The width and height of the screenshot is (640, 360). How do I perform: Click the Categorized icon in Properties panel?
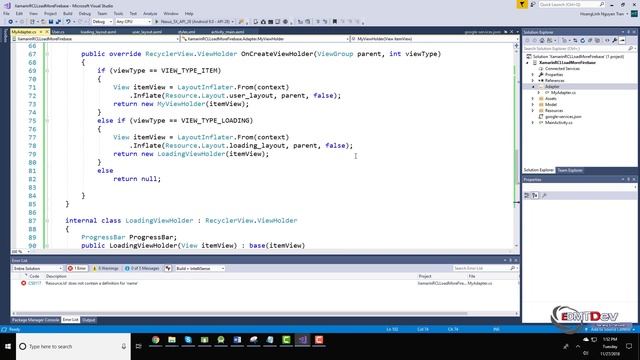527,196
